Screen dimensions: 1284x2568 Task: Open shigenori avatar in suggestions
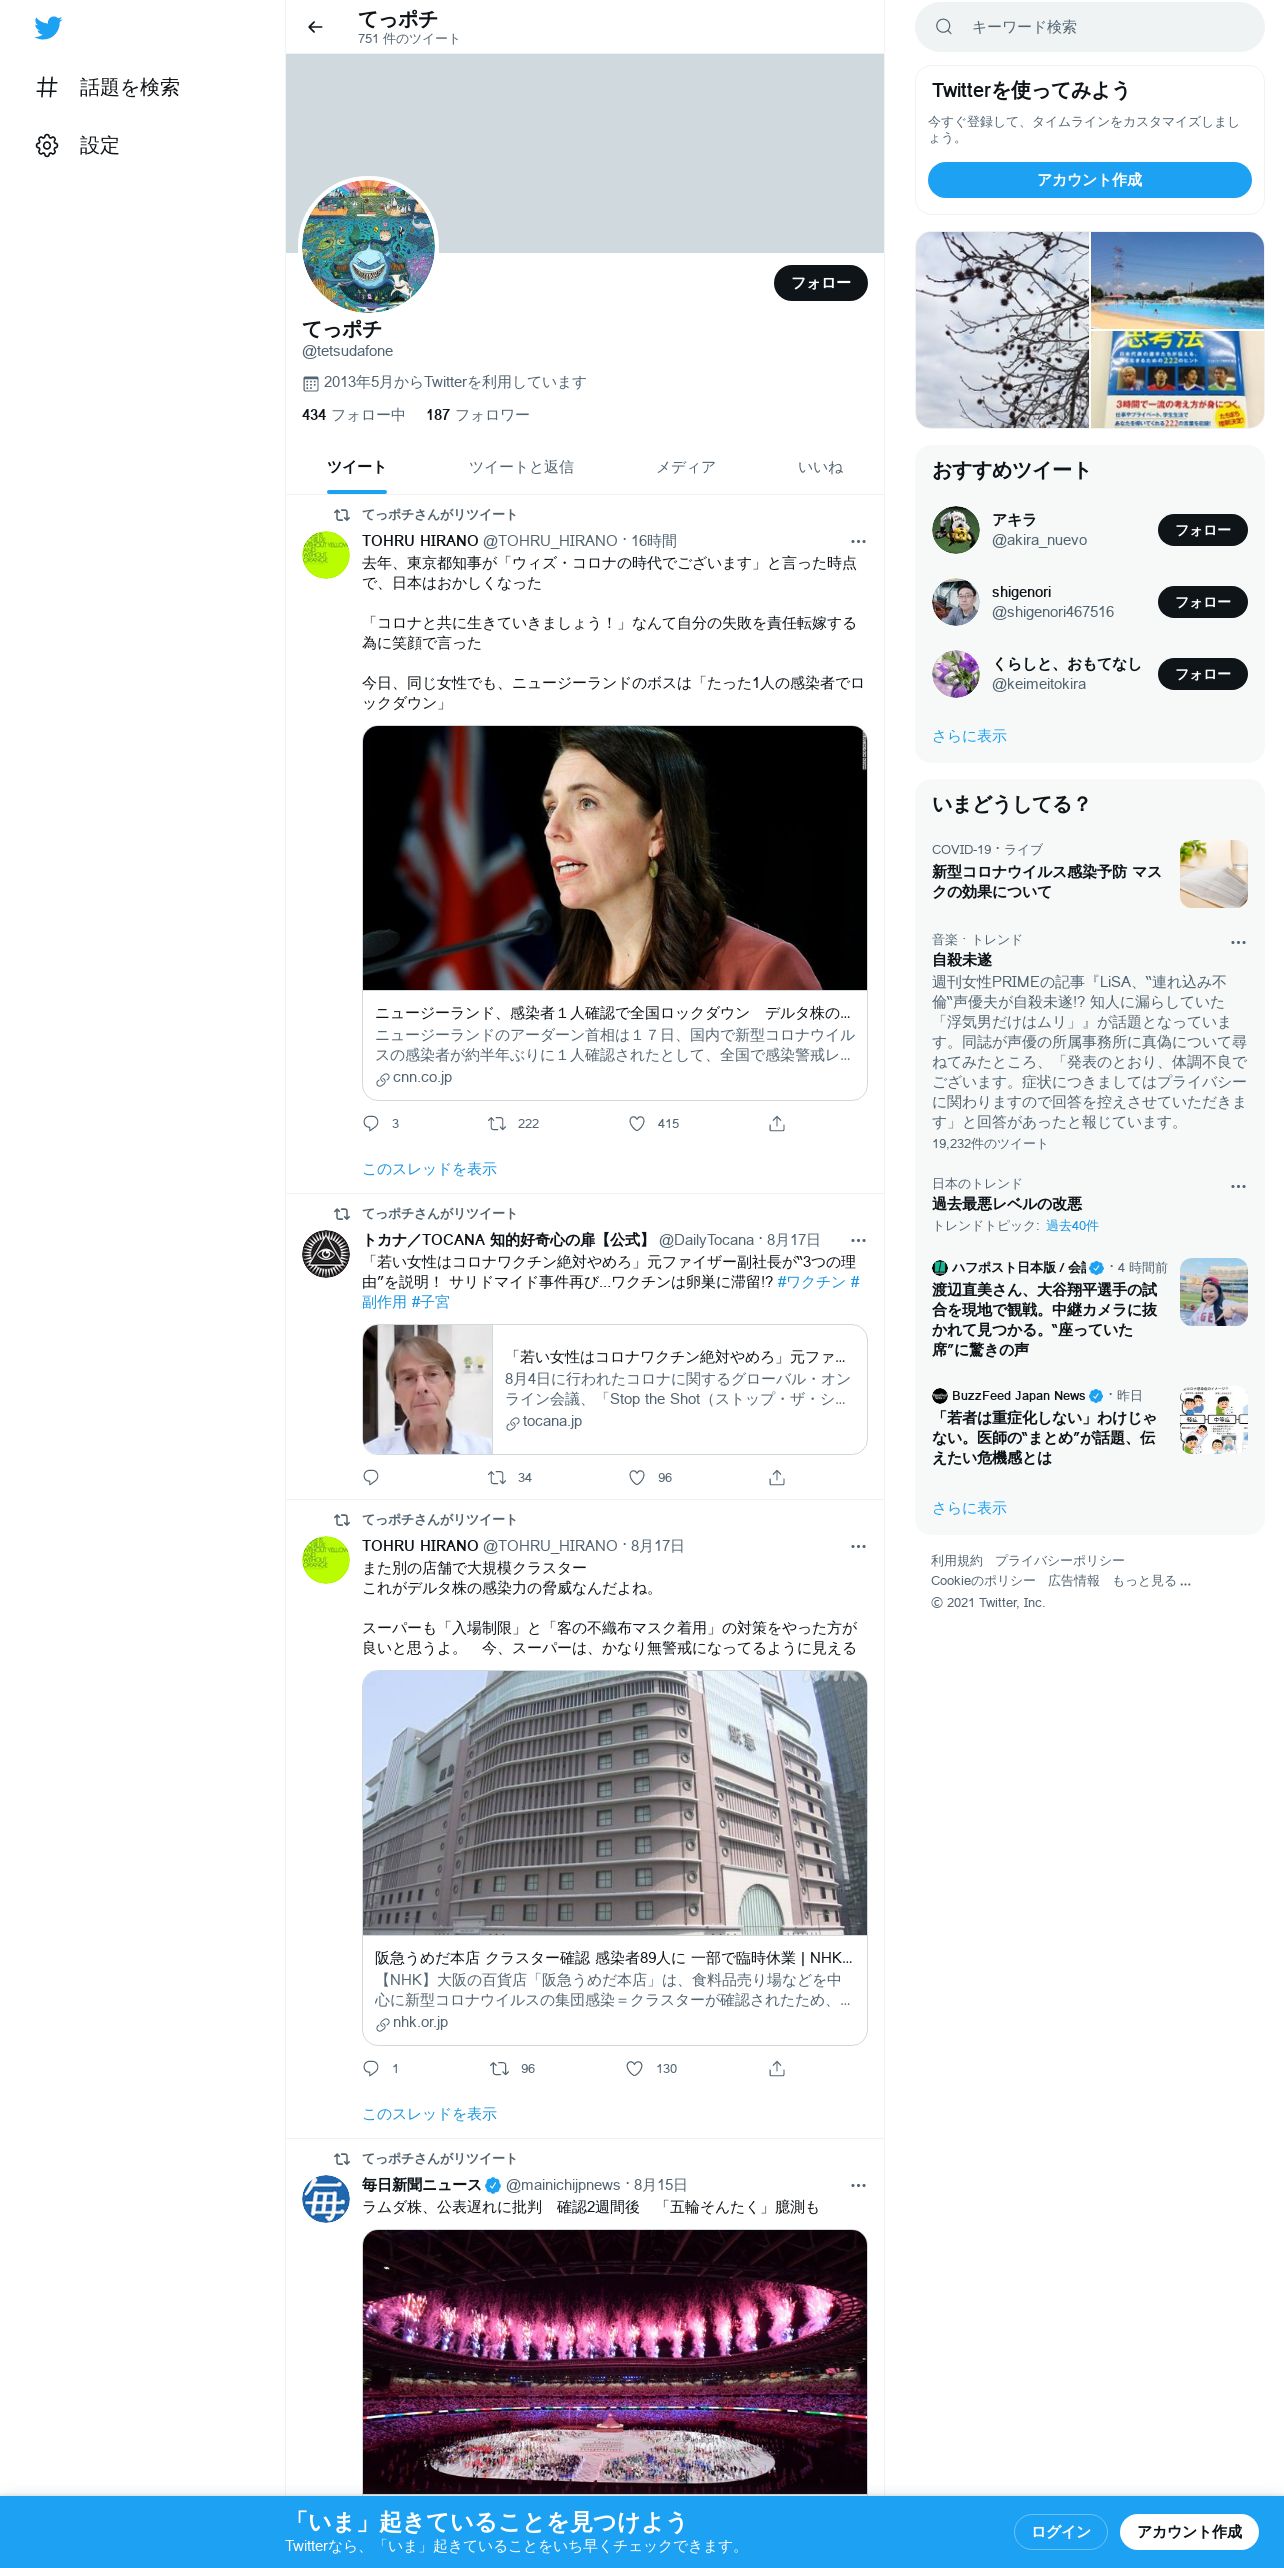tap(956, 602)
